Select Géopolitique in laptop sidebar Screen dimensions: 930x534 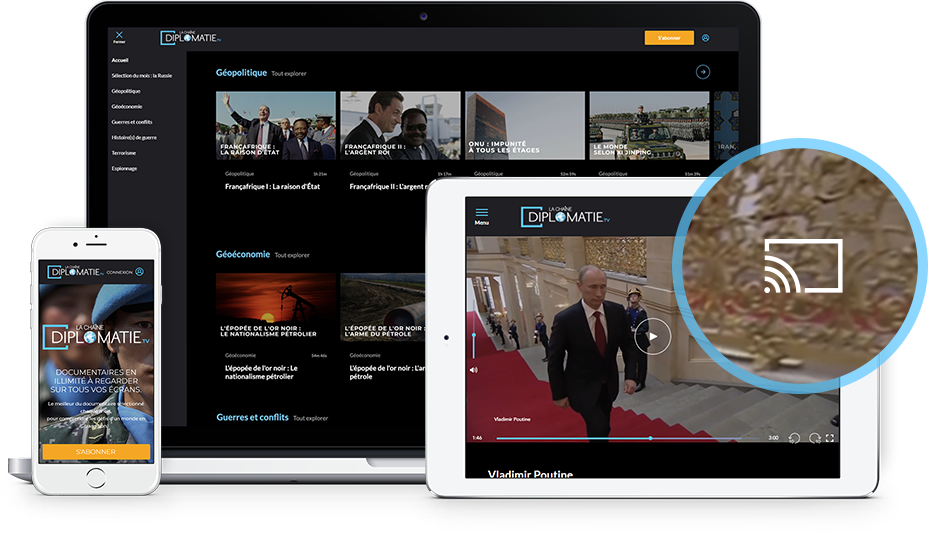[126, 91]
